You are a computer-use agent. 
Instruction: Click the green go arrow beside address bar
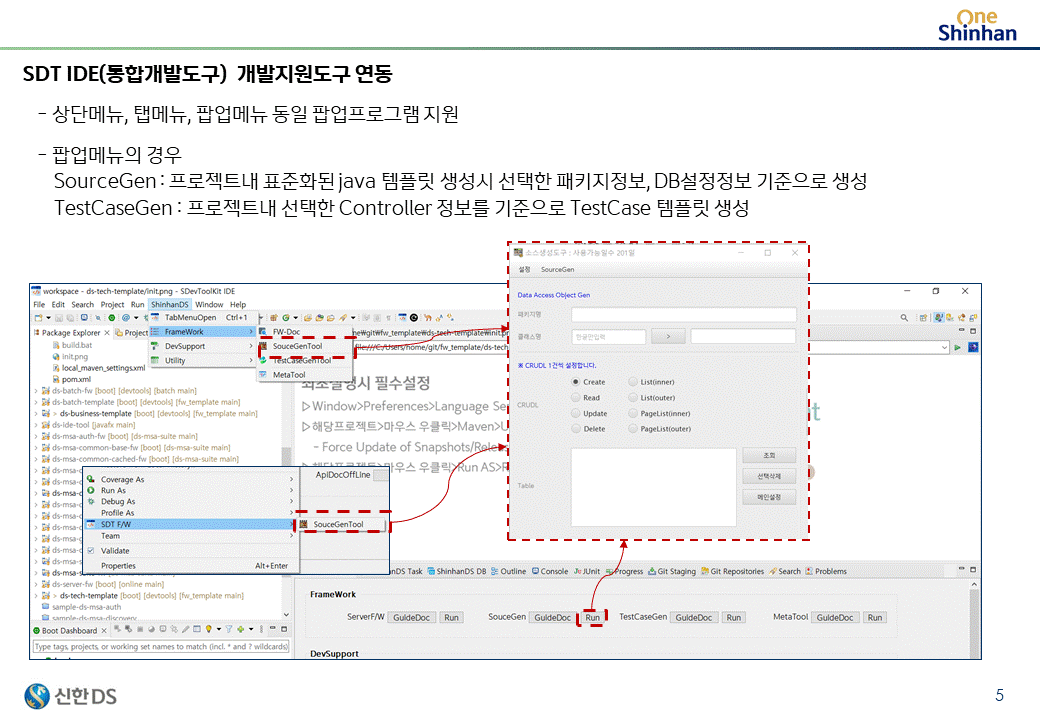coord(958,347)
